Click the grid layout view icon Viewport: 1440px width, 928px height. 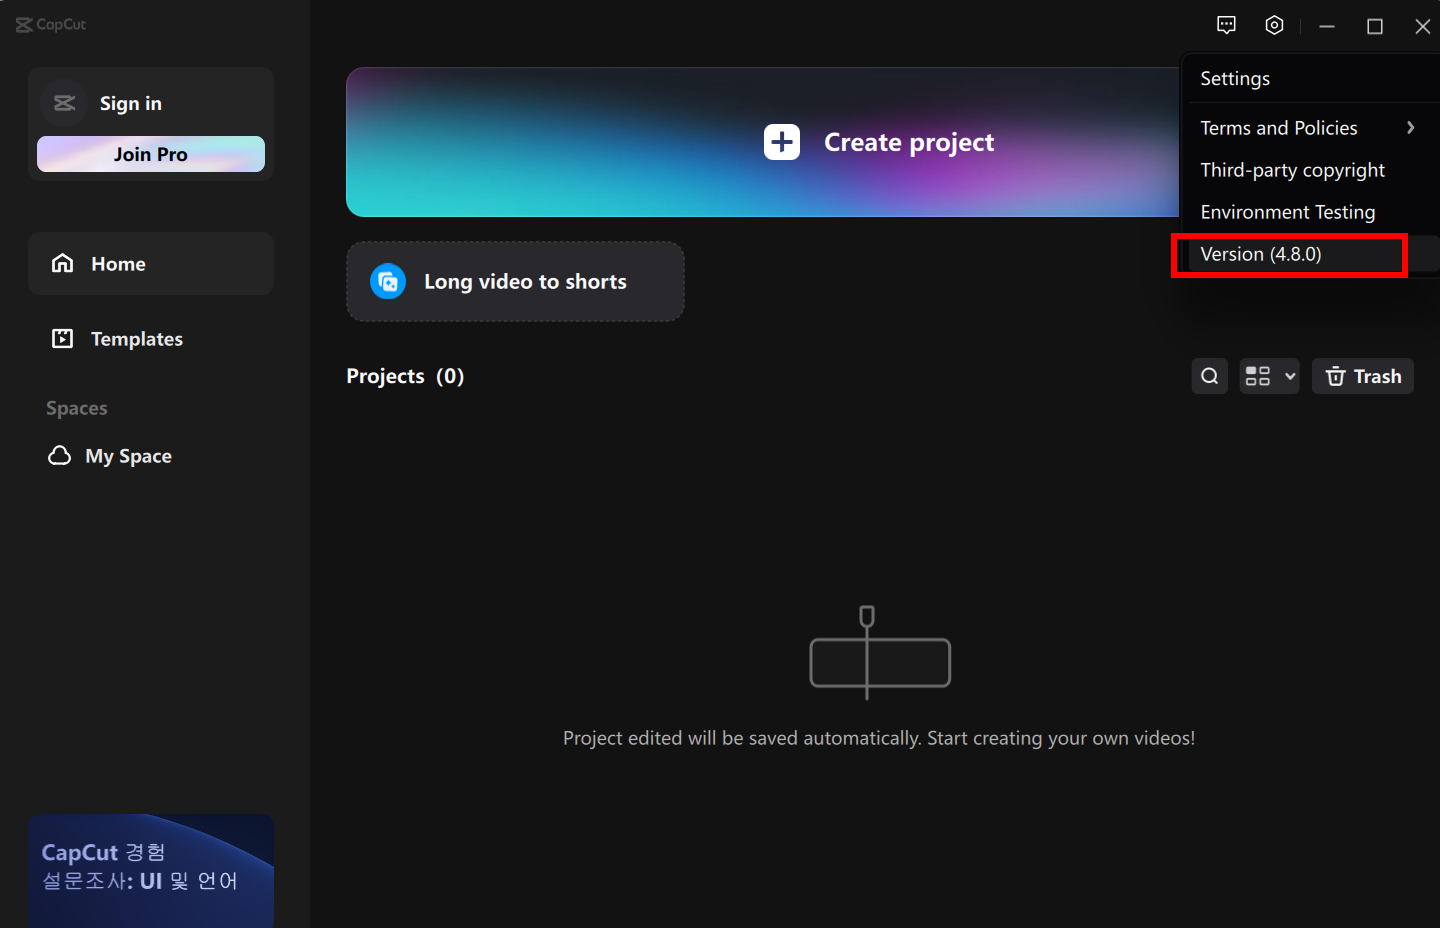point(1258,376)
